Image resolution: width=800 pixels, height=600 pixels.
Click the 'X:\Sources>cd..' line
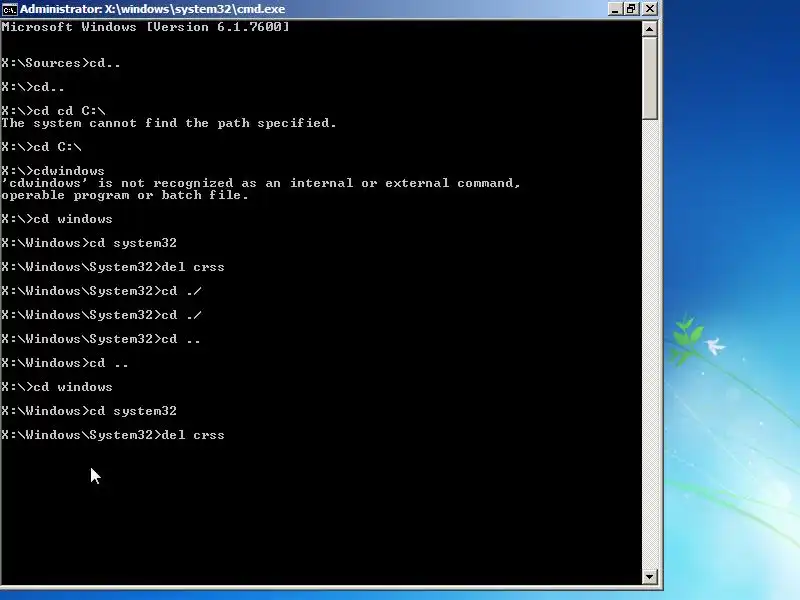click(61, 63)
